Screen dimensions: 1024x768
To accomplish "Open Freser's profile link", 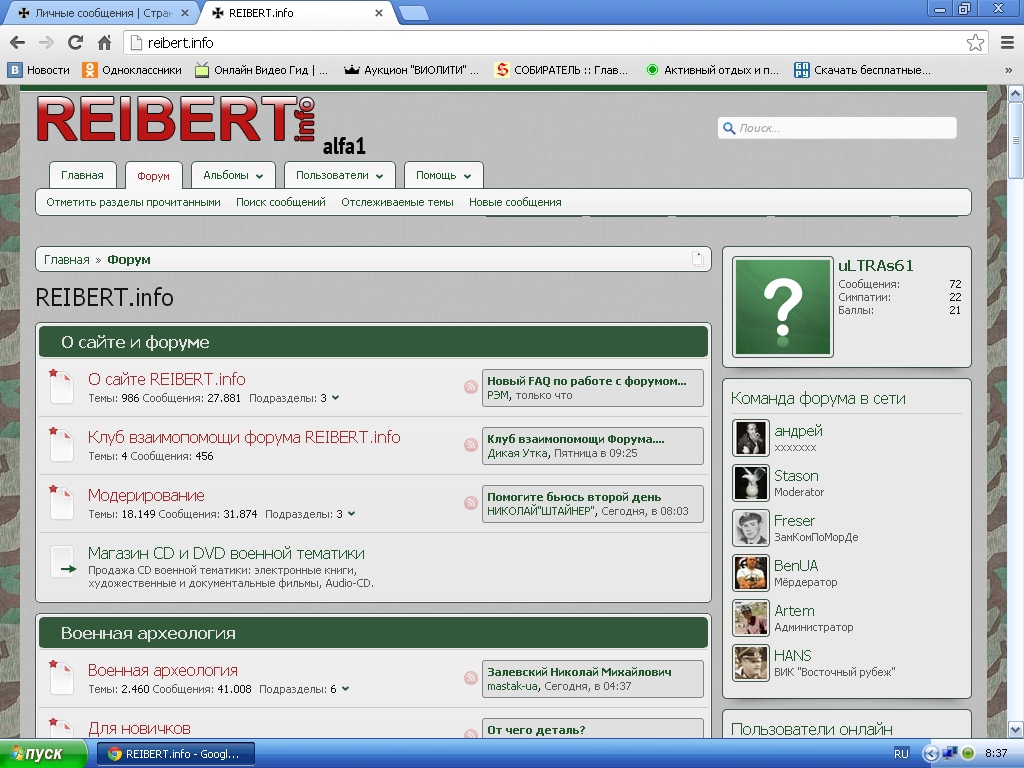I will coord(794,521).
